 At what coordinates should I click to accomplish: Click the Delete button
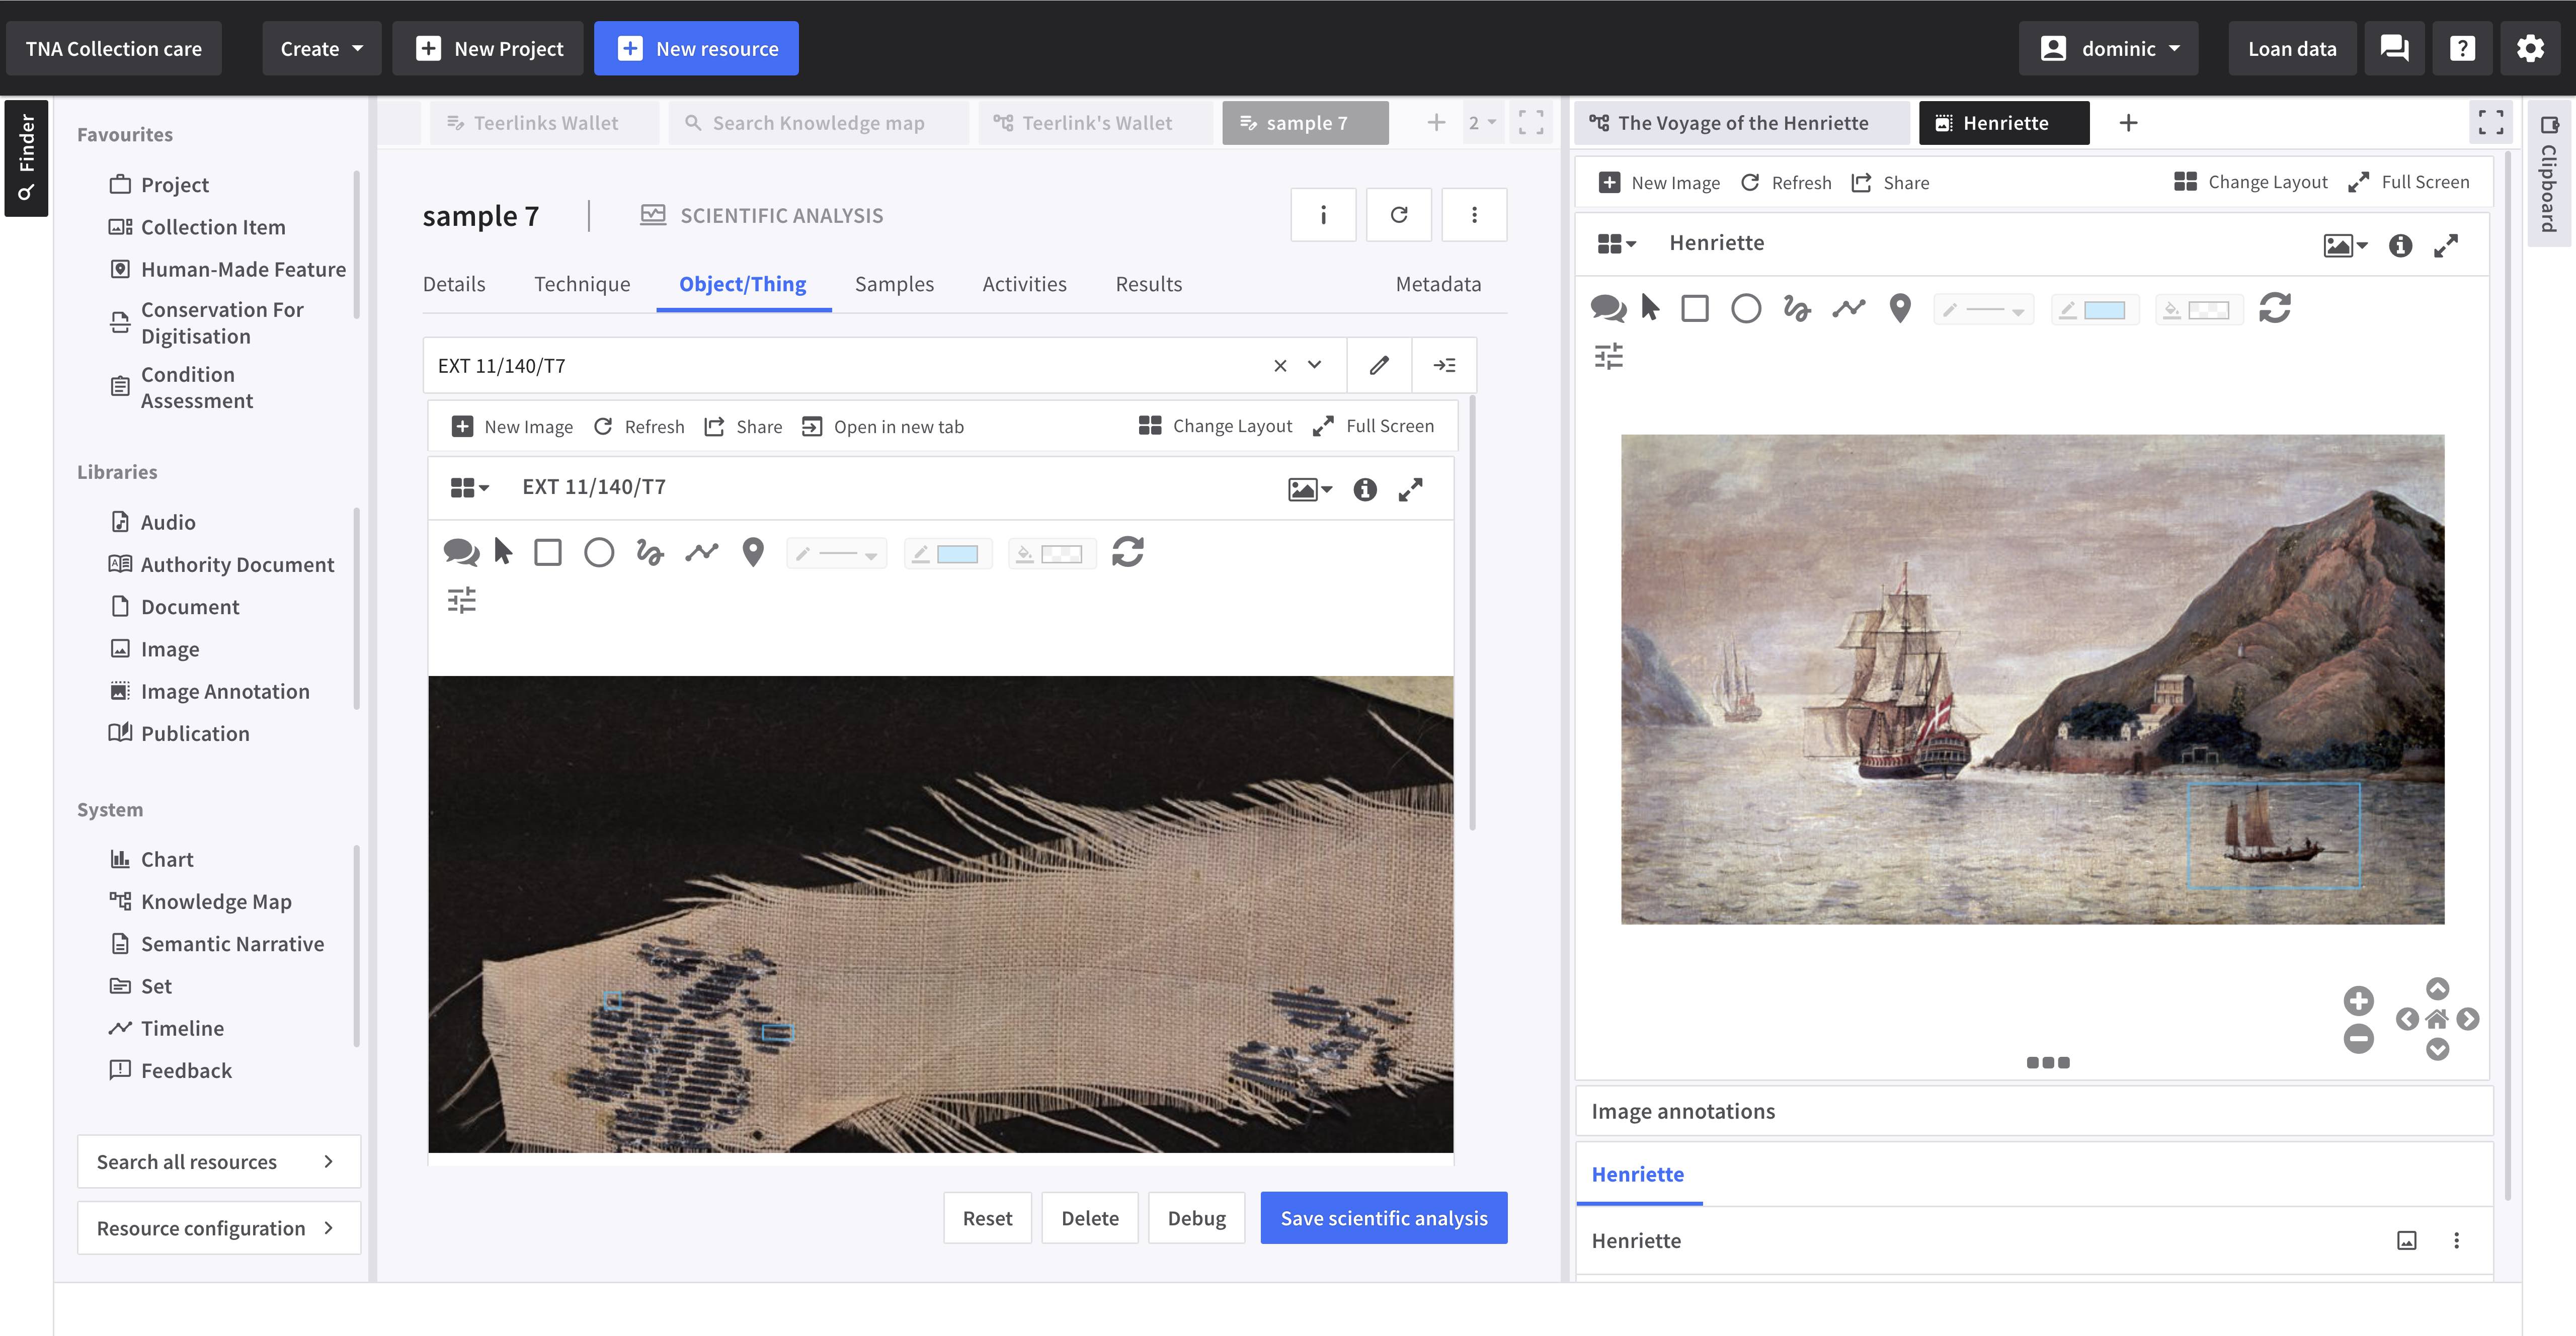[x=1089, y=1218]
